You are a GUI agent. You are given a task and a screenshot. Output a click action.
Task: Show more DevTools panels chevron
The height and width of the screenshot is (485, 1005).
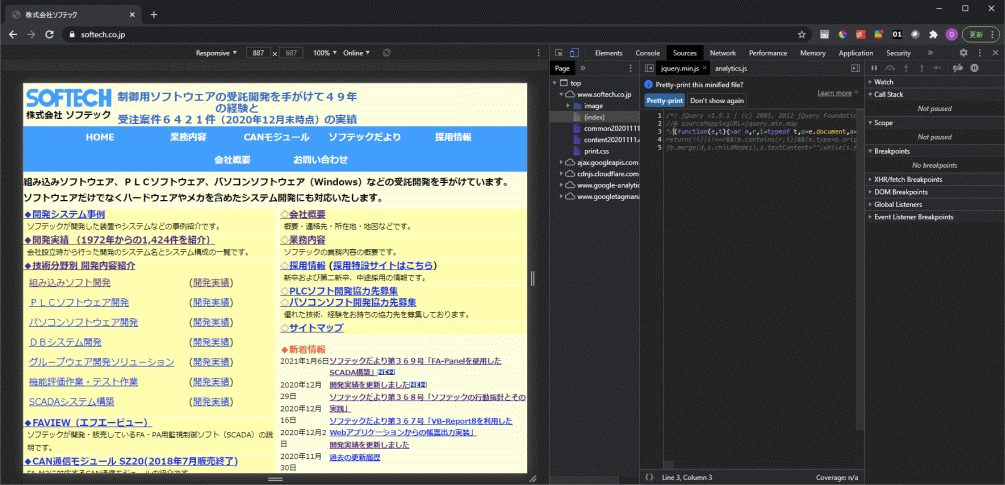(x=930, y=53)
